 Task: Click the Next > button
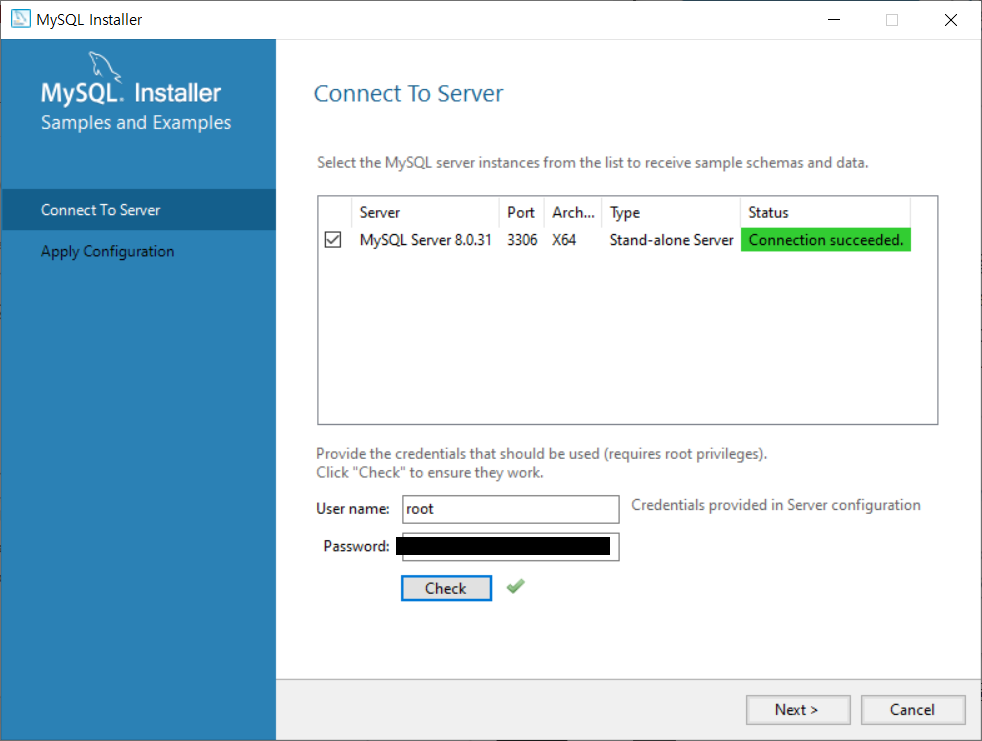click(x=798, y=710)
